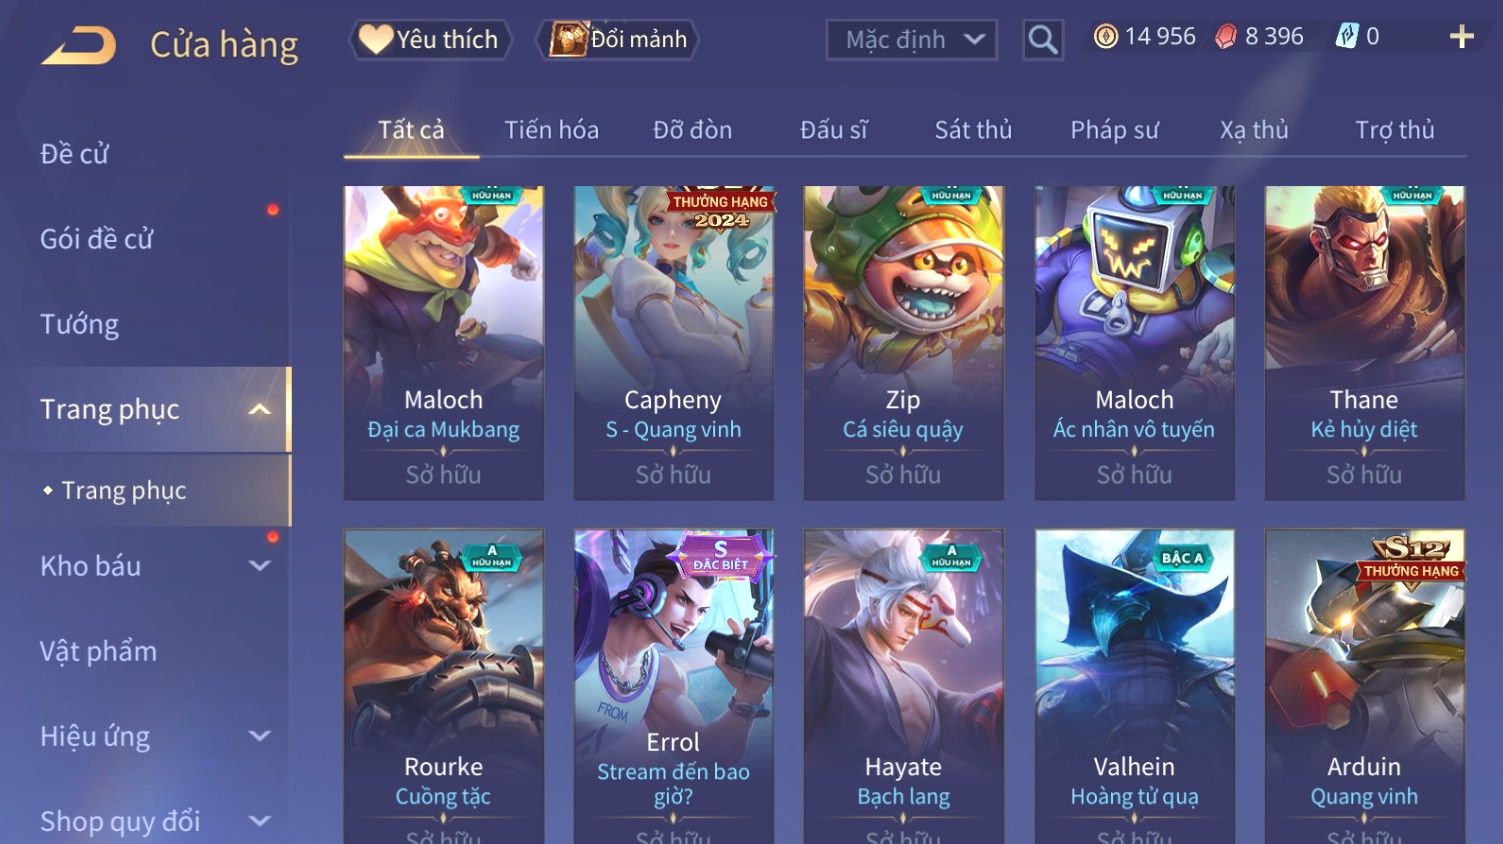
Task: Open Đổi mảnh chest exchange
Action: (x=617, y=40)
